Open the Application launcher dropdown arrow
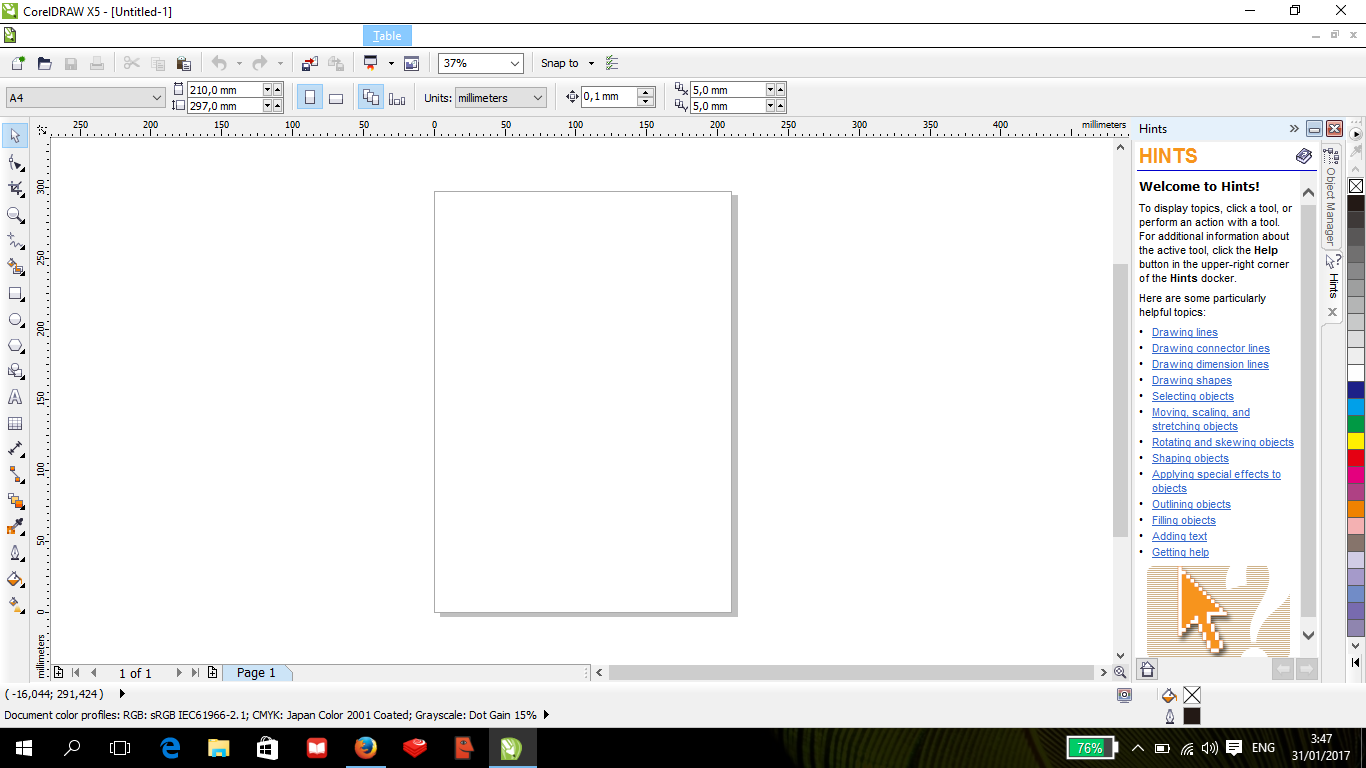Screen dimensions: 1366x768 [x=391, y=63]
